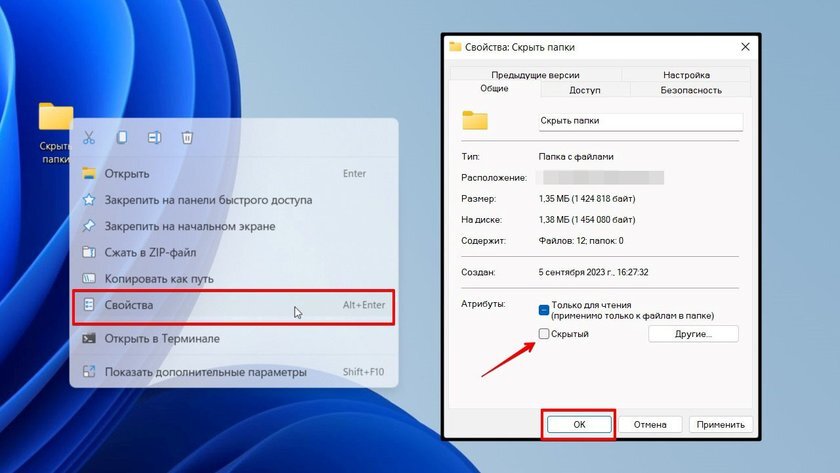840x473 pixels.
Task: Switch to the Доступ tab
Action: [584, 90]
